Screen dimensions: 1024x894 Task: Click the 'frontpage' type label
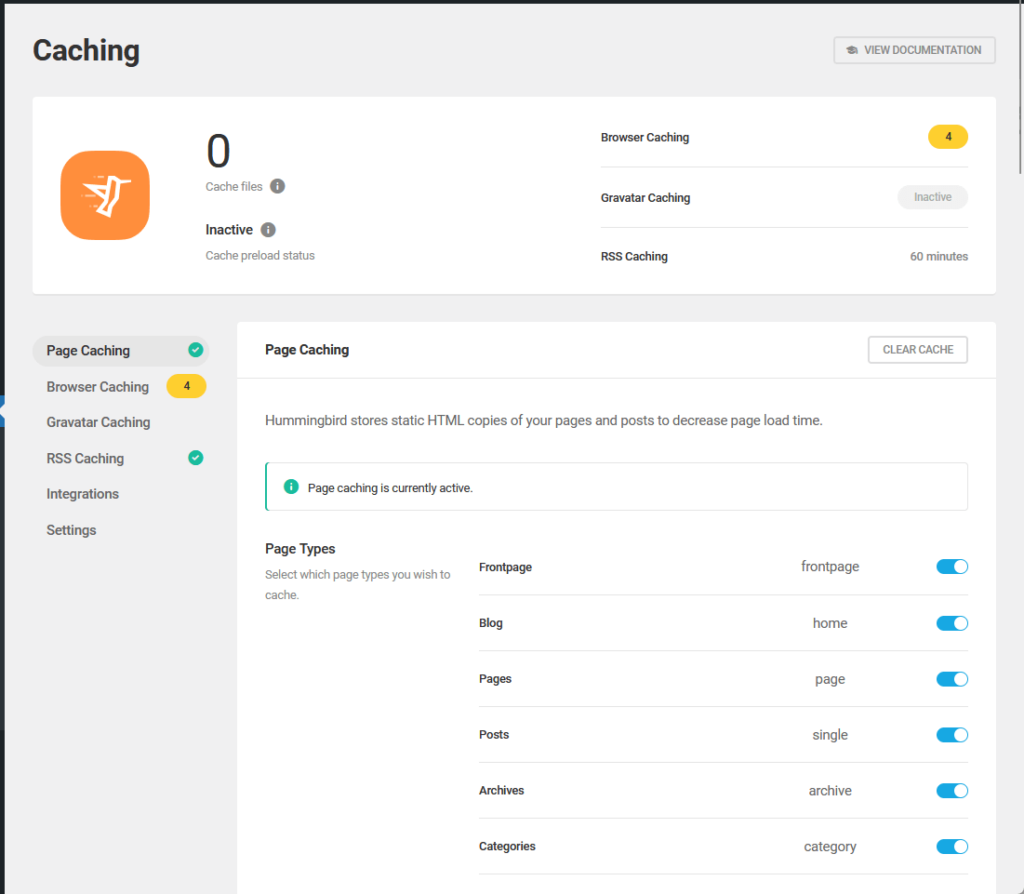pyautogui.click(x=830, y=567)
